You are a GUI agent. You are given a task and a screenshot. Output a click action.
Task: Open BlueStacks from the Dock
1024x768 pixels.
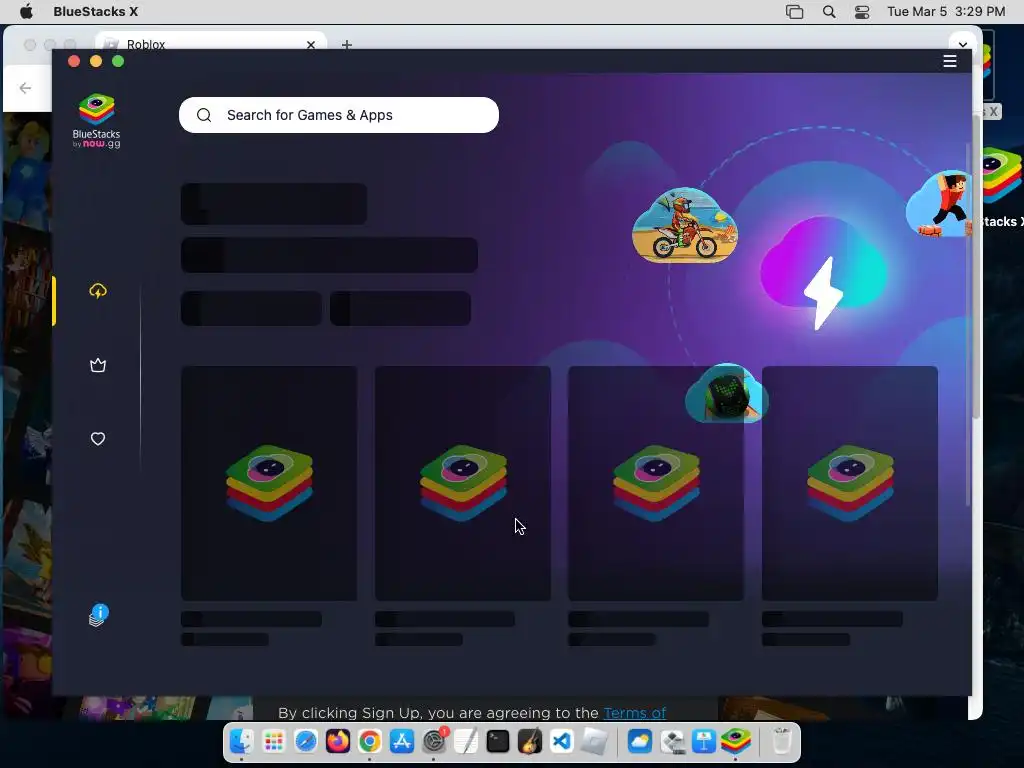click(x=736, y=741)
